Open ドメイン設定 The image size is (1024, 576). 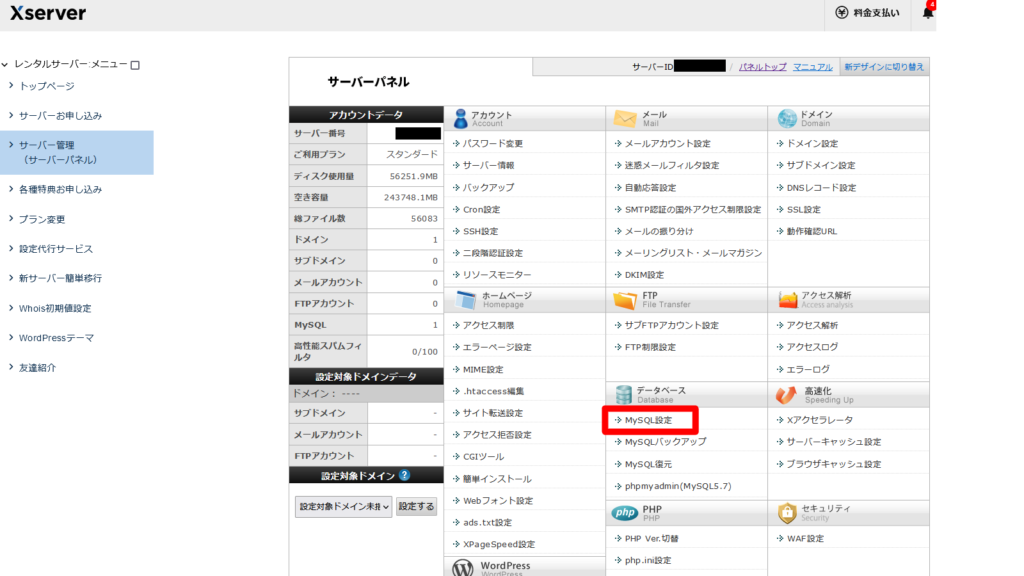812,144
